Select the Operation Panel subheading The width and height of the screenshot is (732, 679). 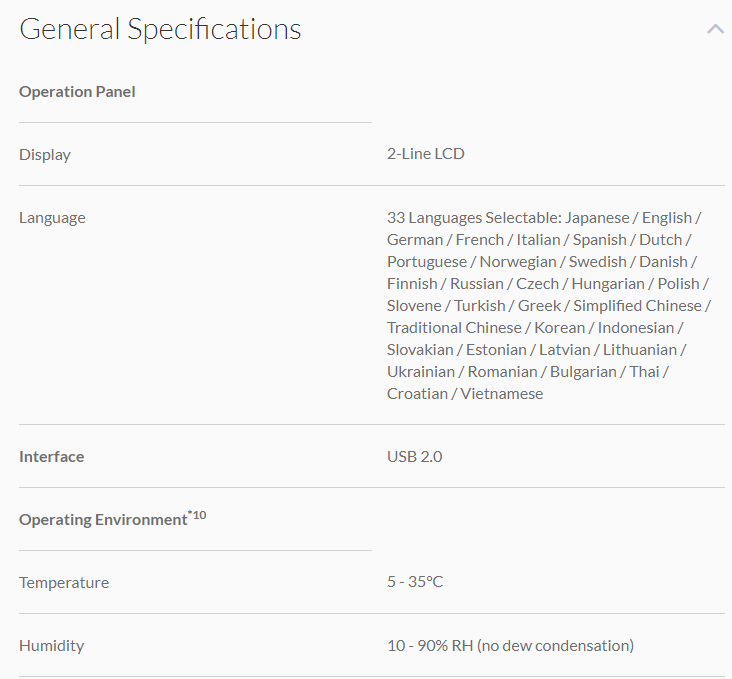click(77, 92)
